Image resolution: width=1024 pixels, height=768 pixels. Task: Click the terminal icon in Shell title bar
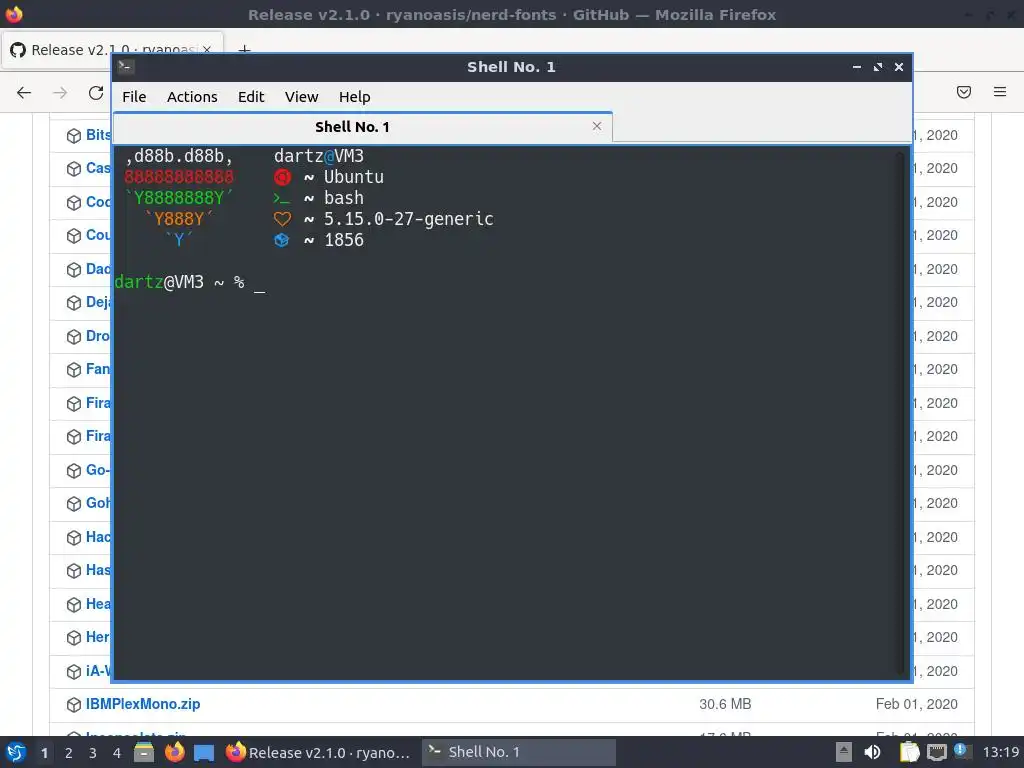125,66
